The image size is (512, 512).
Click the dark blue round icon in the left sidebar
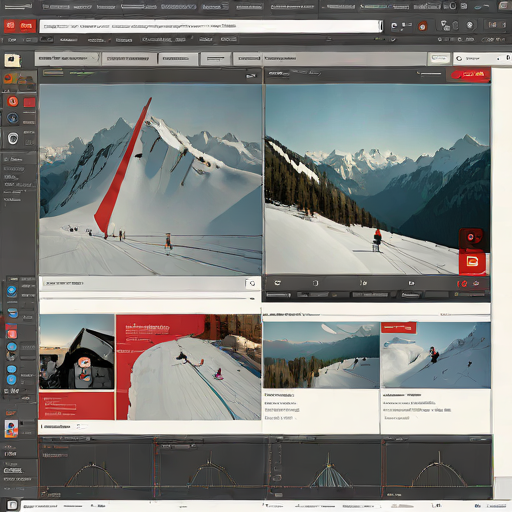tap(13, 118)
